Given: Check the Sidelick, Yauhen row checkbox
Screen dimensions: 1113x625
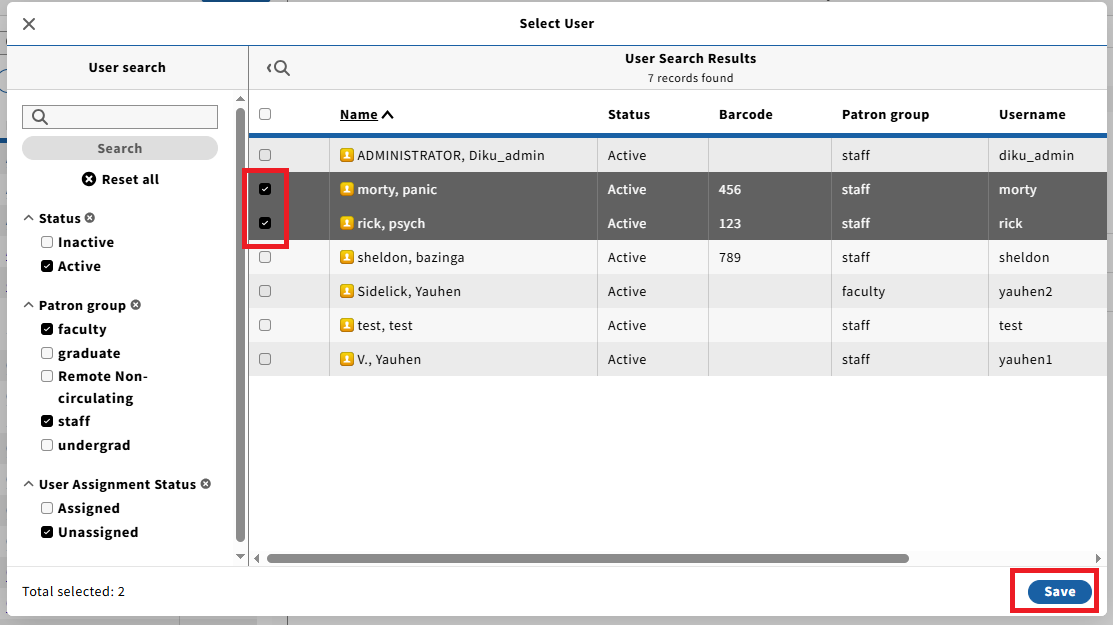Looking at the screenshot, I should pyautogui.click(x=265, y=291).
